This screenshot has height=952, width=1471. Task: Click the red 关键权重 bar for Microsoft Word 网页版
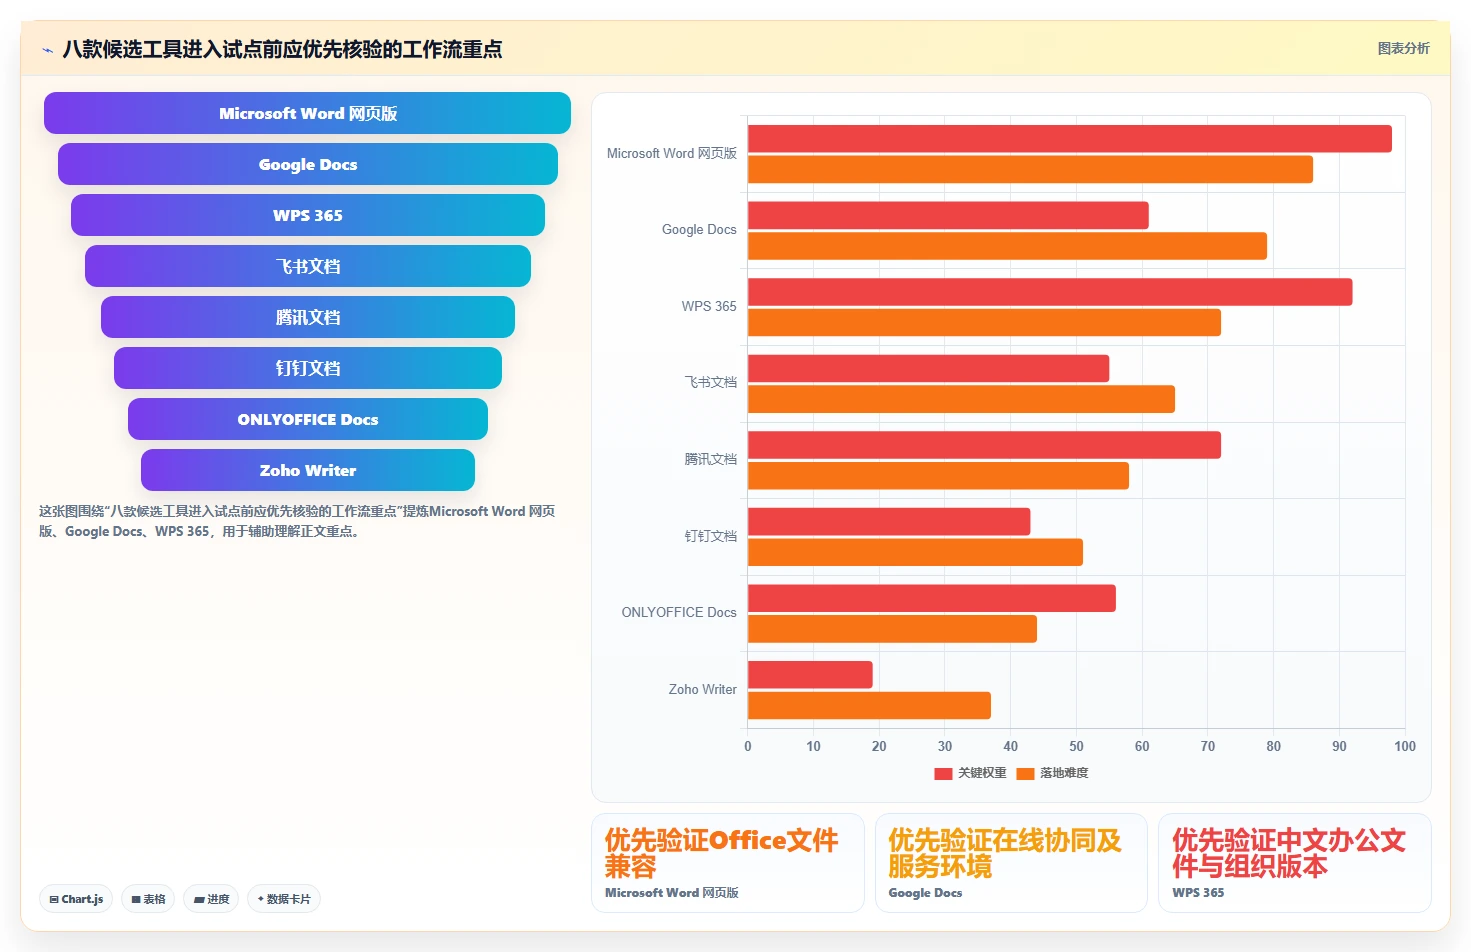(x=1070, y=139)
